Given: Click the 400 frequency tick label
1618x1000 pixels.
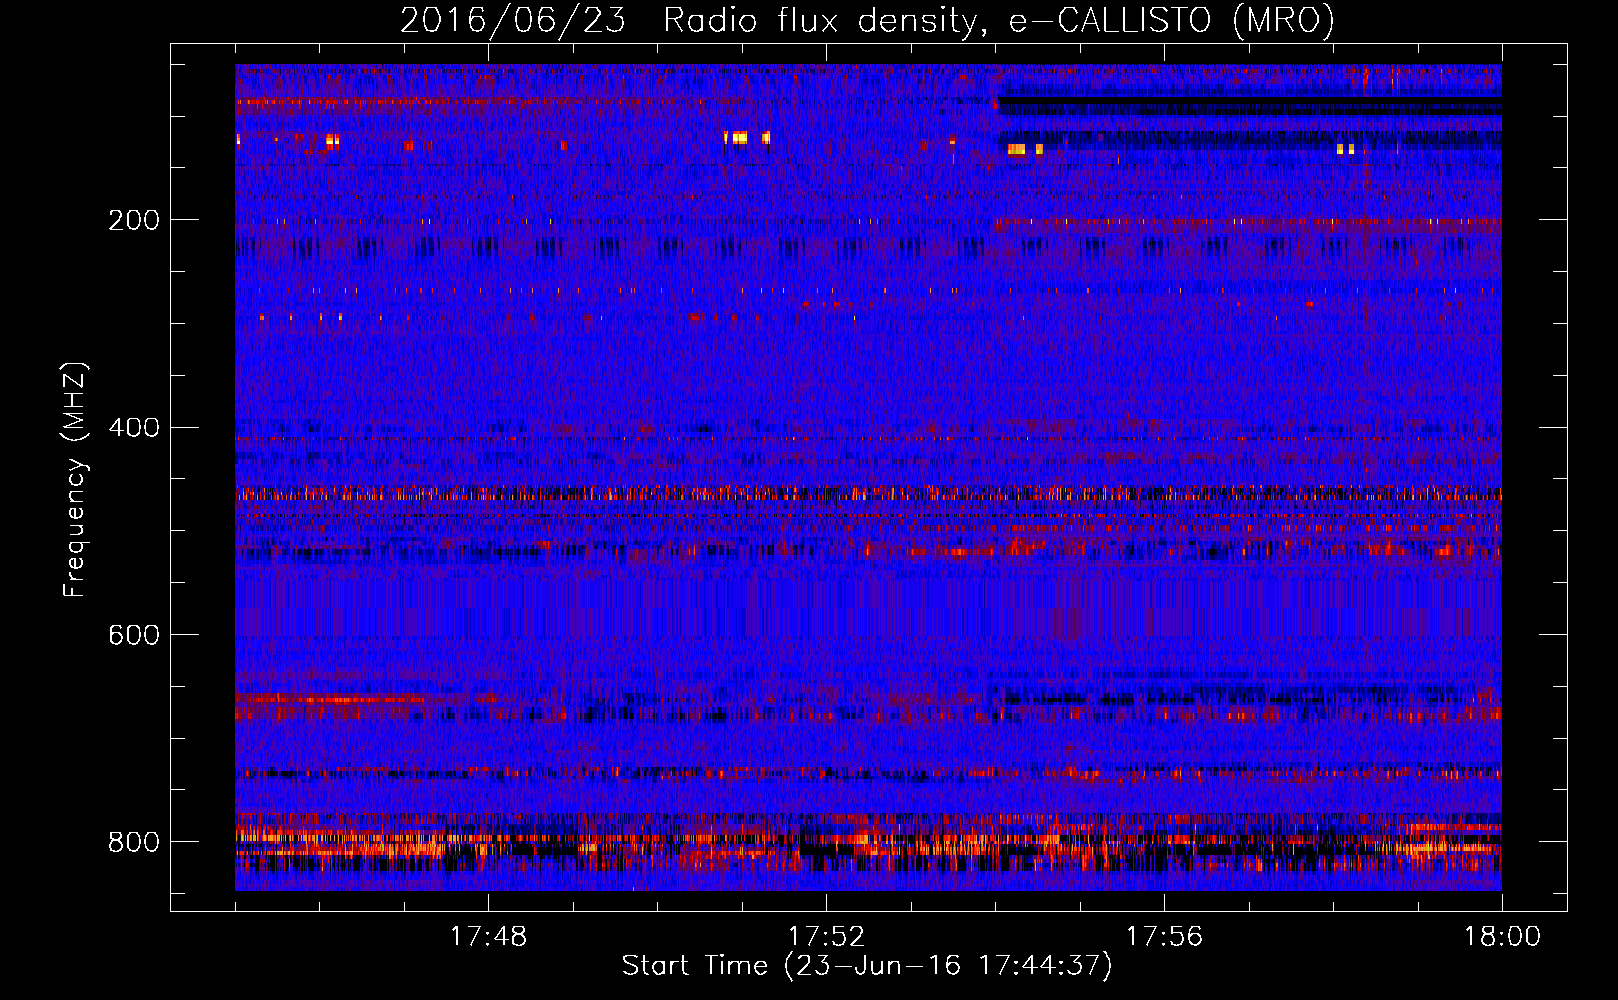Looking at the screenshot, I should pyautogui.click(x=133, y=428).
